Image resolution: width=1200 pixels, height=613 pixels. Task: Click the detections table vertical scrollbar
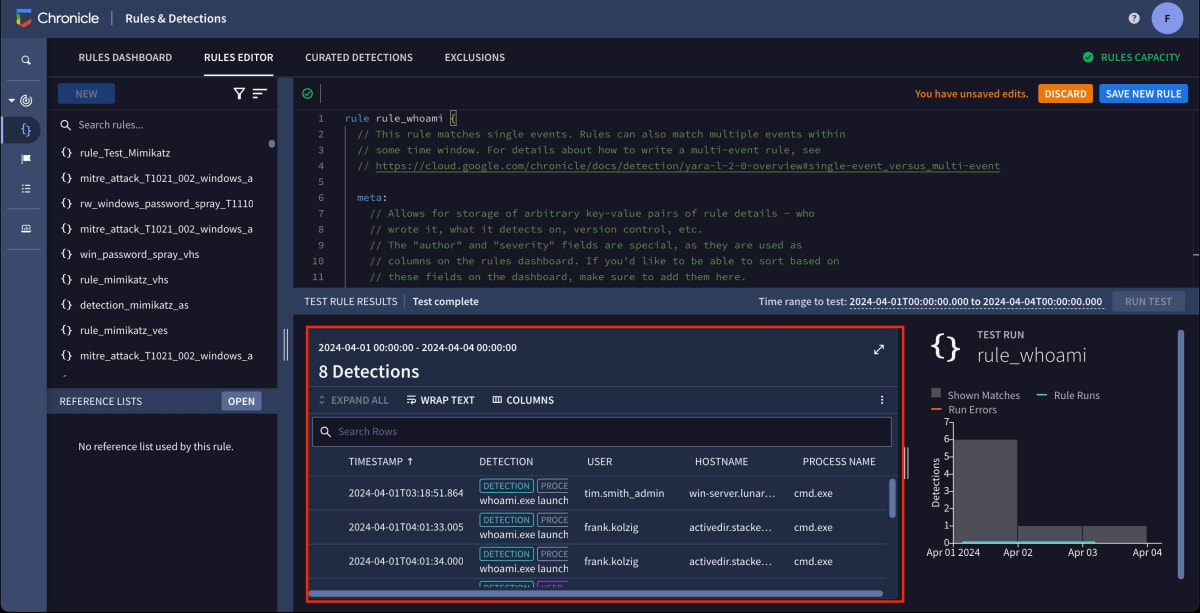pos(893,497)
